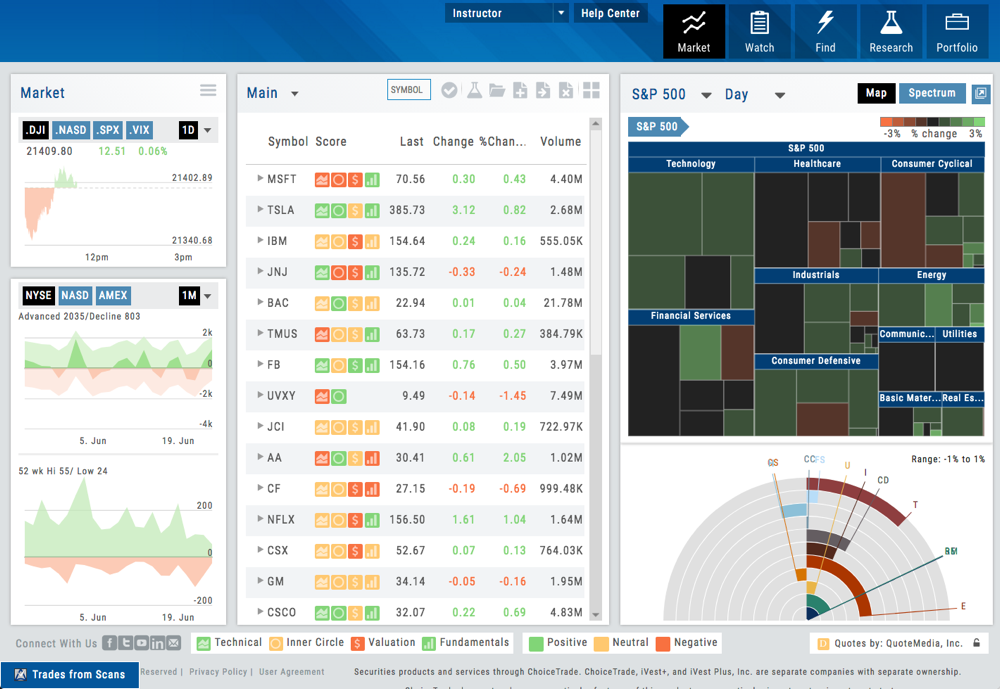Viewport: 1000px width, 689px height.
Task: Click the open folder icon in Main toolbar
Action: pyautogui.click(x=497, y=91)
